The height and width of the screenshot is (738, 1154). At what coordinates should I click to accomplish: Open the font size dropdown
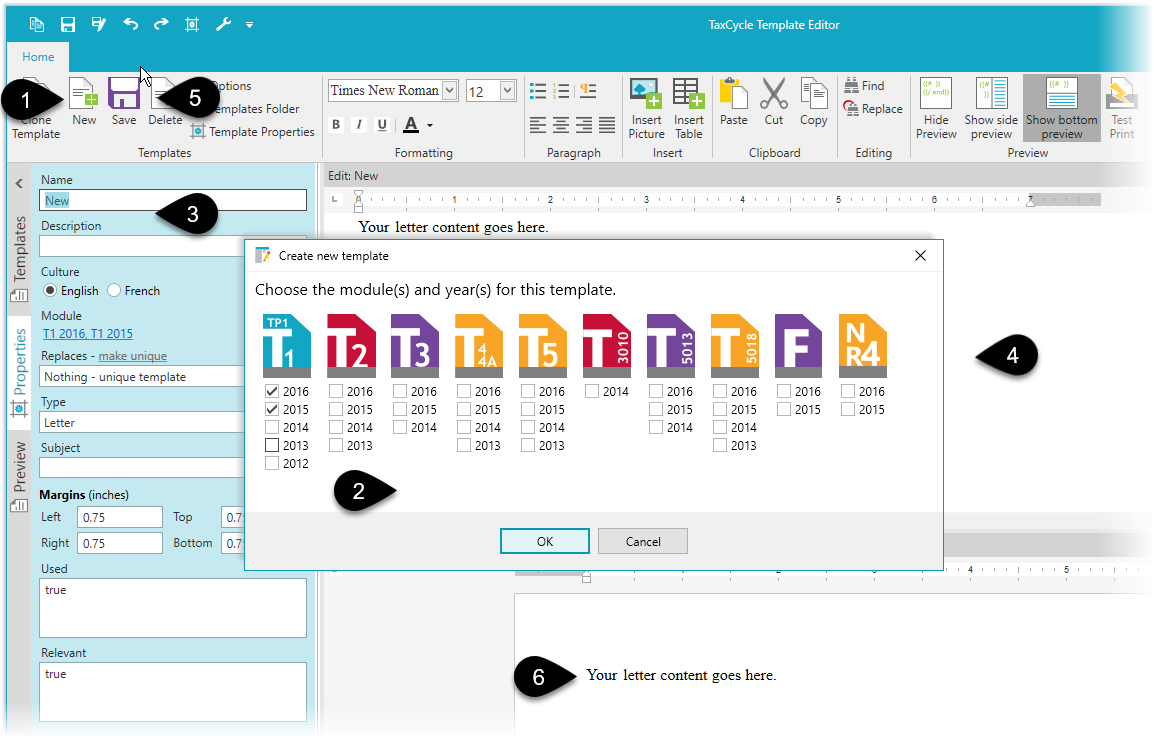tap(507, 91)
